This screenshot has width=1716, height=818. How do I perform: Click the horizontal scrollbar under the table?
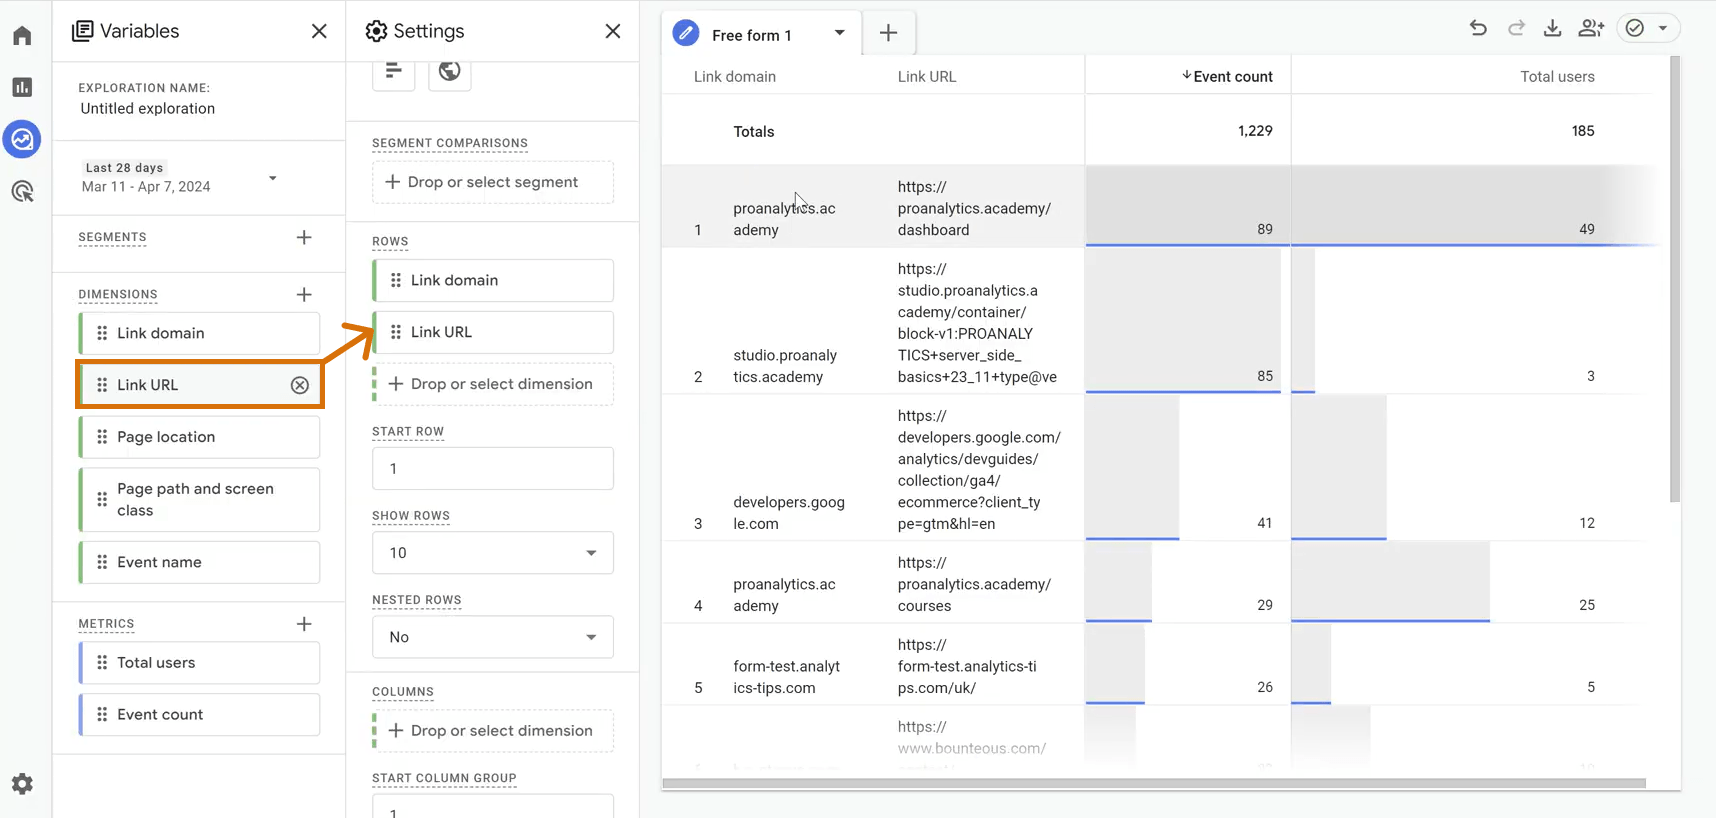pyautogui.click(x=1154, y=783)
